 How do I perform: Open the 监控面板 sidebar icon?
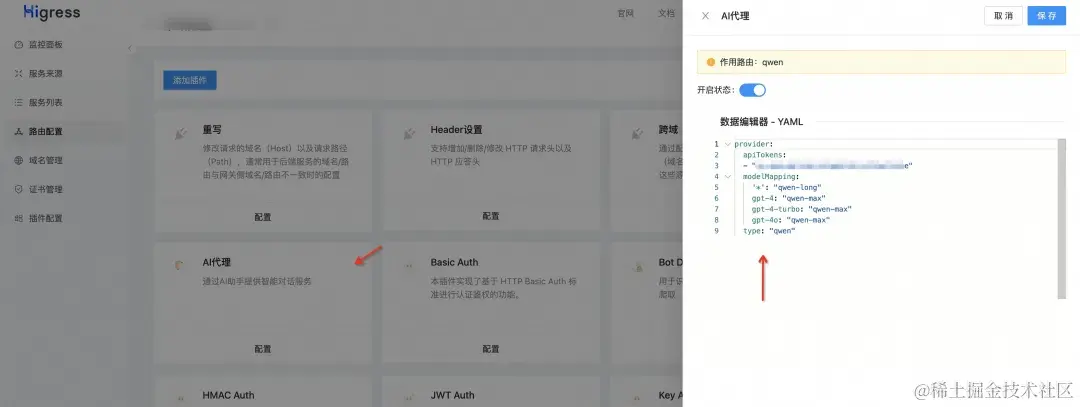tap(19, 45)
